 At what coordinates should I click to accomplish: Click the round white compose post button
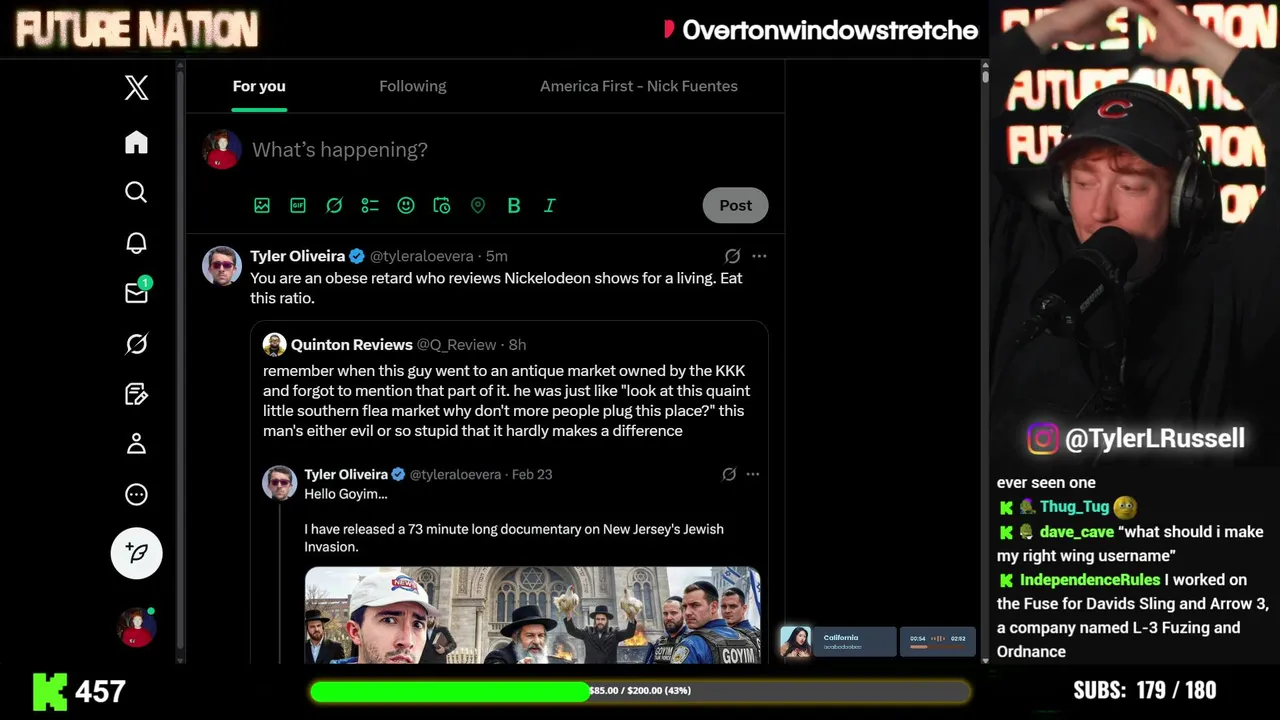pyautogui.click(x=137, y=553)
